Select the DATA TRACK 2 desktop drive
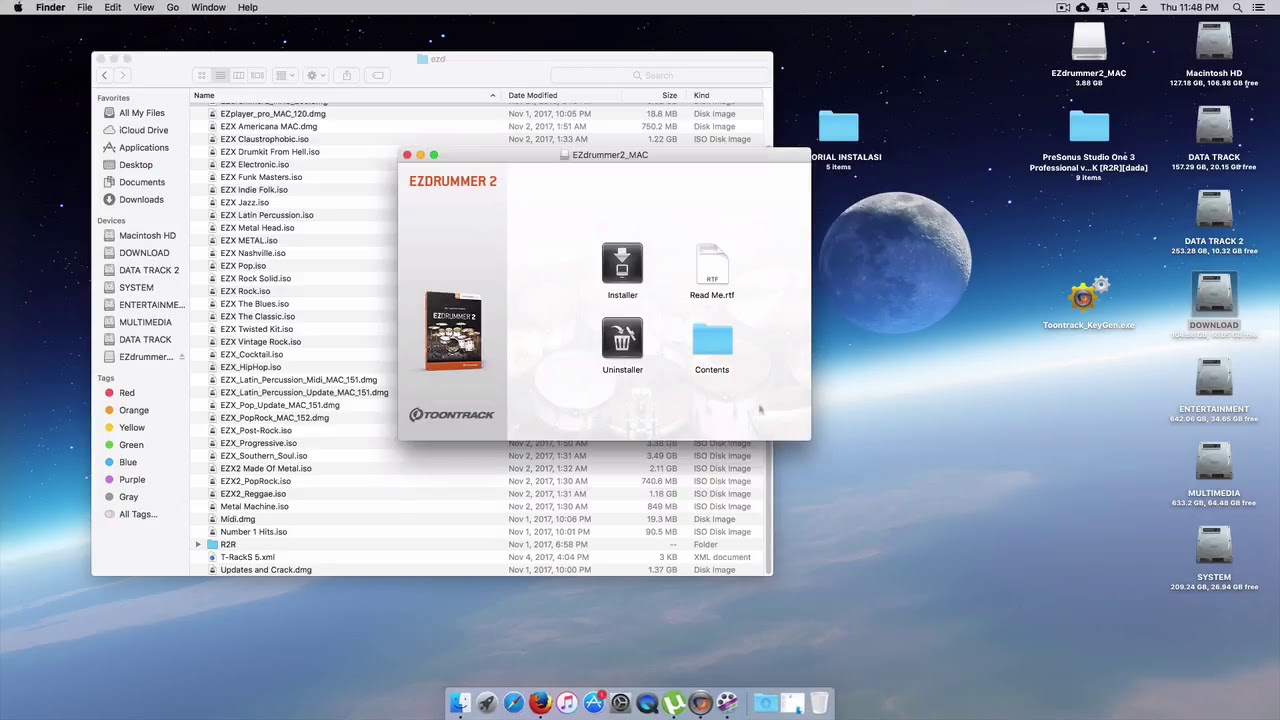This screenshot has width=1280, height=720. point(1214,221)
